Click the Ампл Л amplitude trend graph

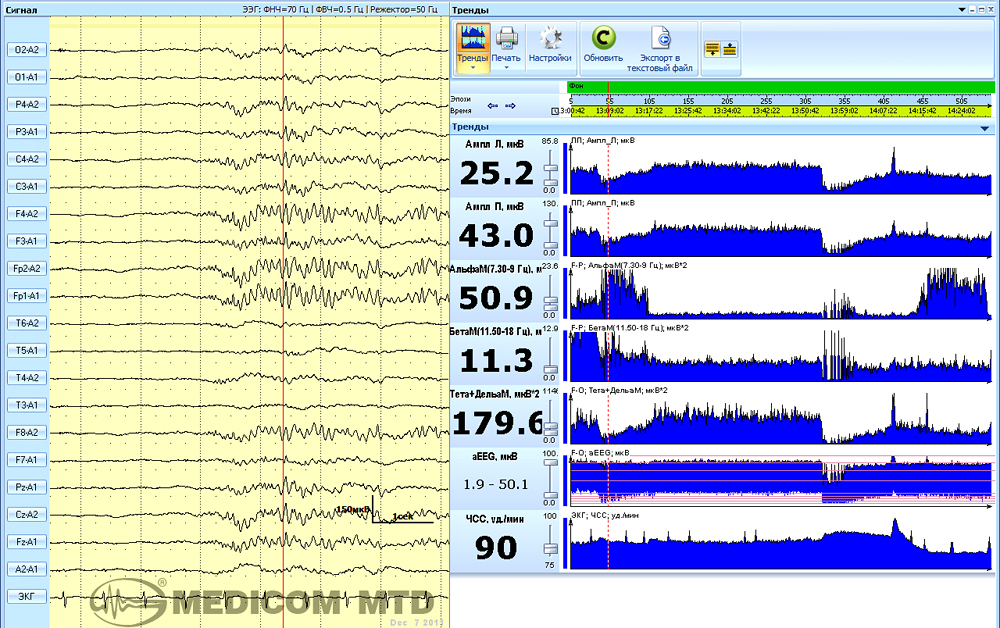point(781,167)
